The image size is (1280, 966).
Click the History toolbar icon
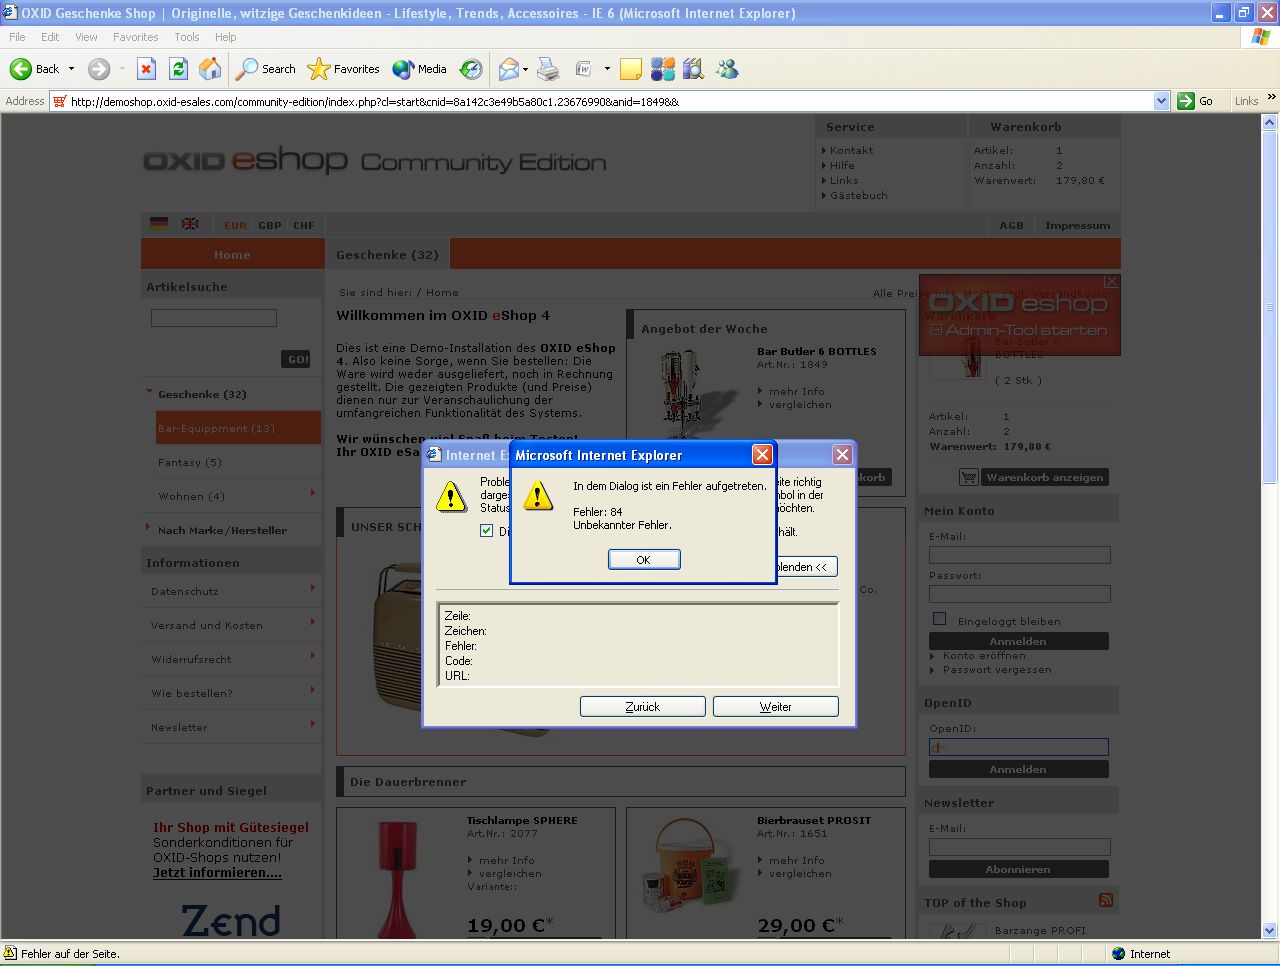[x=471, y=69]
